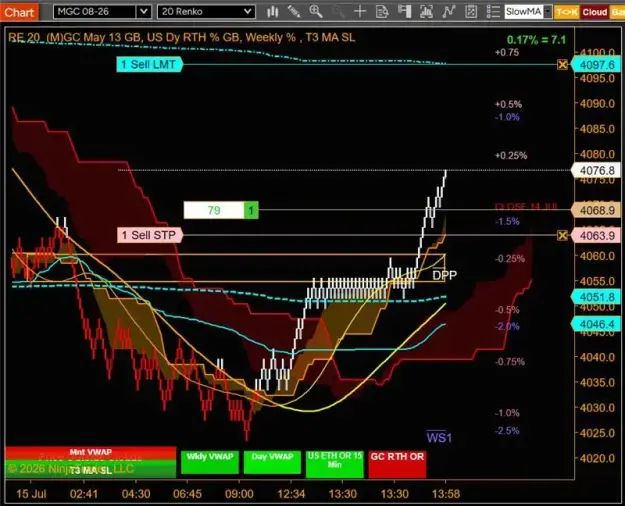Screen dimensions: 625x506
Task: Click the Day VWAP green box
Action: [272, 462]
